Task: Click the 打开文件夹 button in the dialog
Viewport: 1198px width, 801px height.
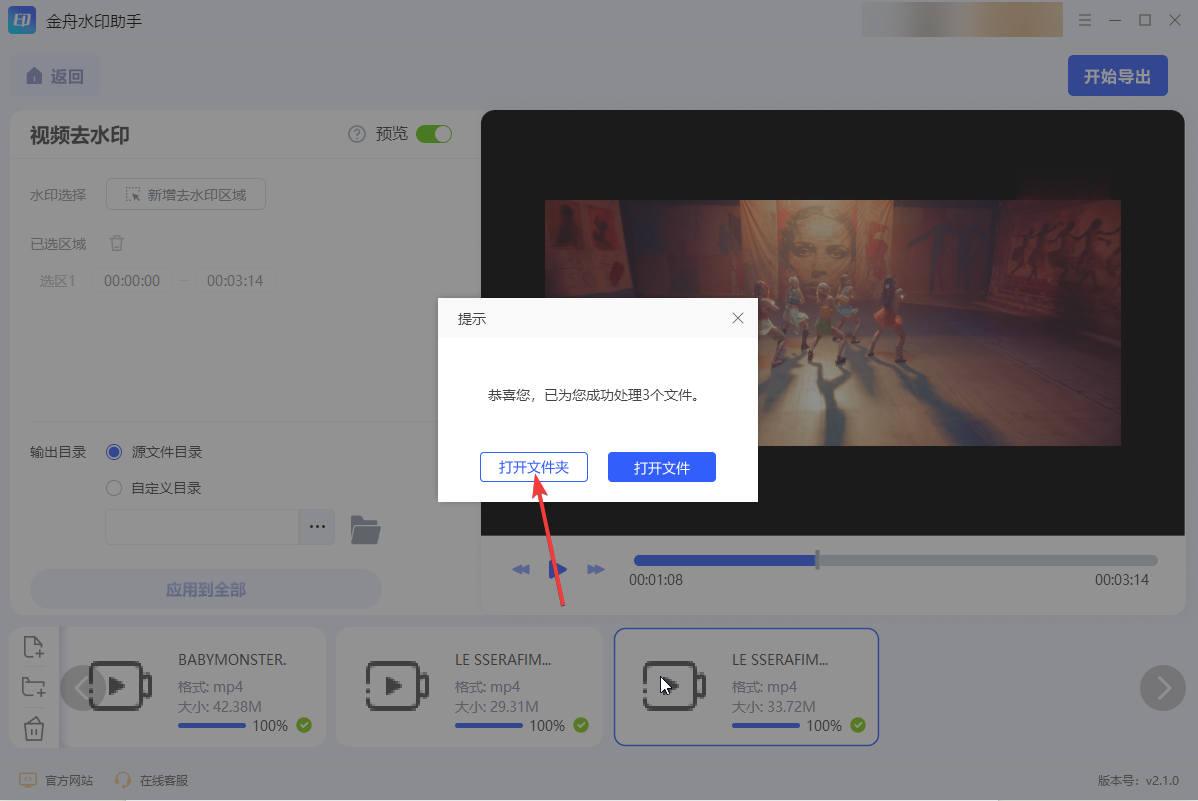Action: click(x=533, y=467)
